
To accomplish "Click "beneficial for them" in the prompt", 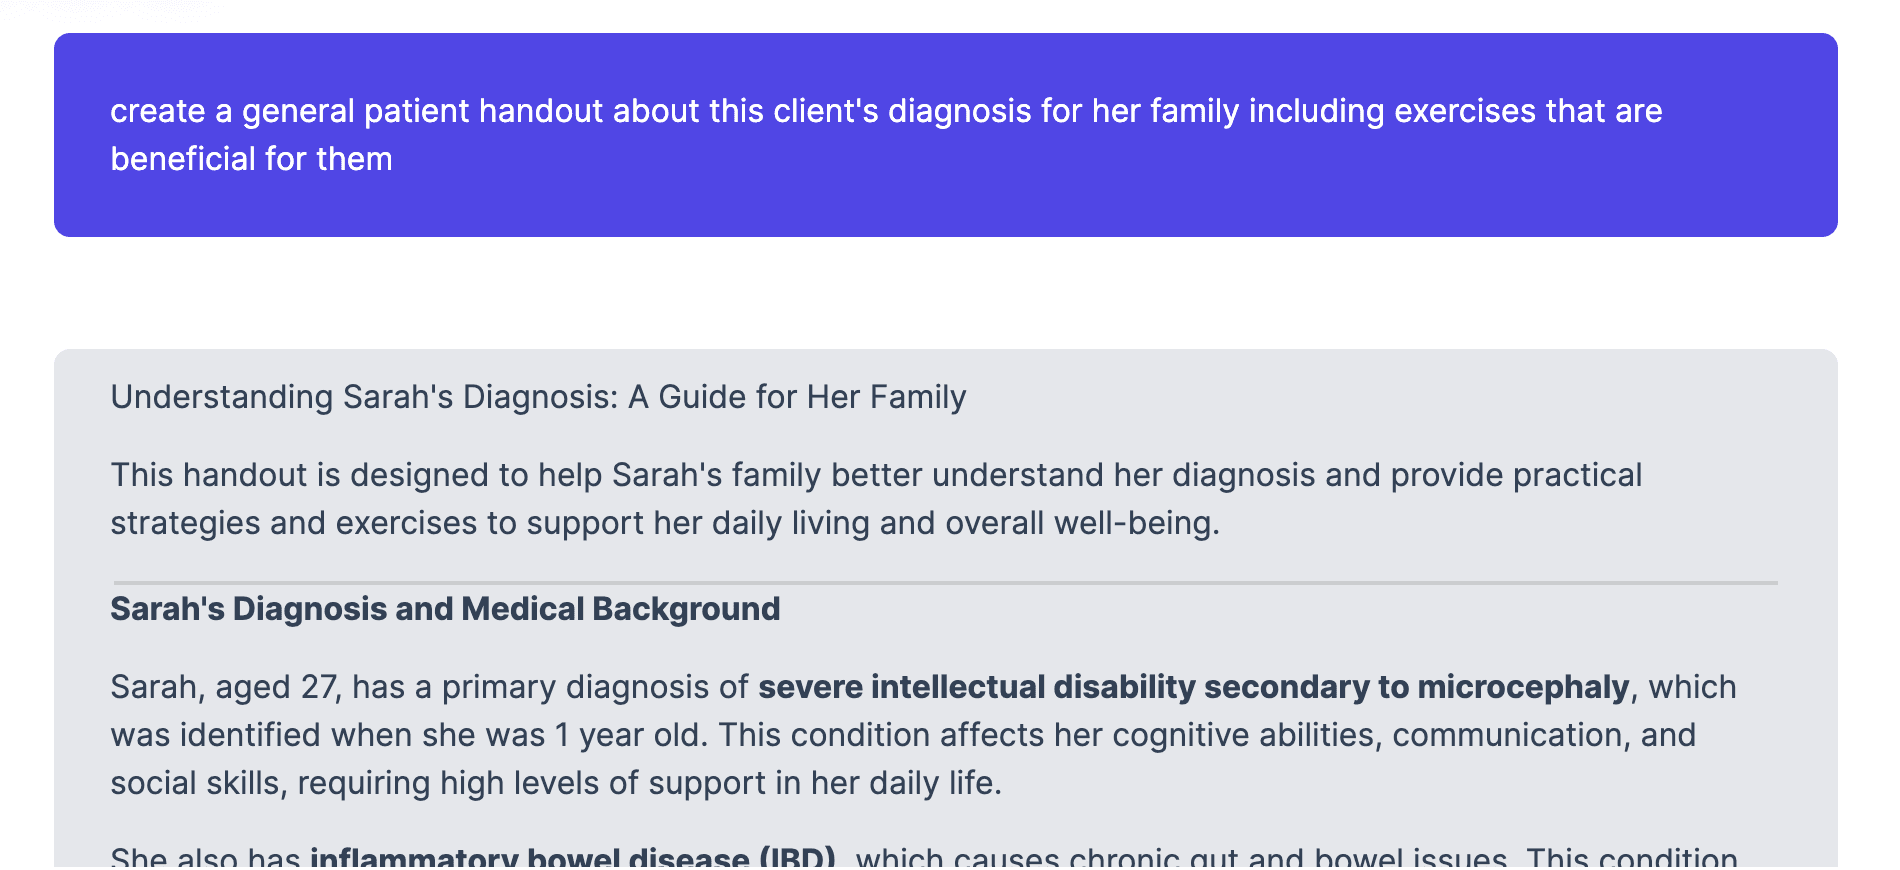I will 251,159.
